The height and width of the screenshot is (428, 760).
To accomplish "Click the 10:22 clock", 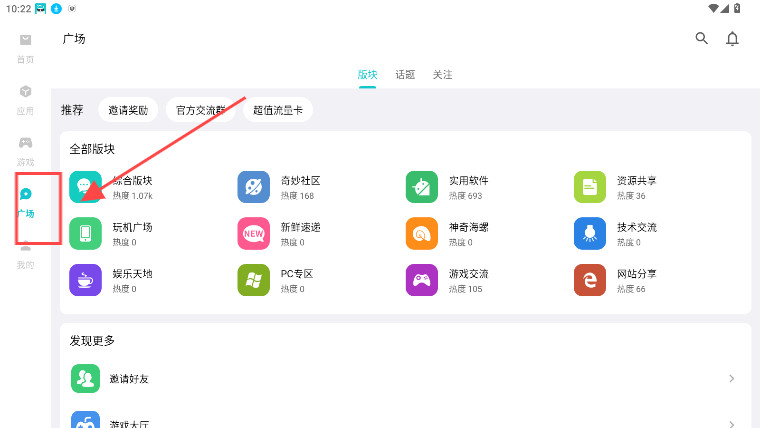I will pyautogui.click(x=18, y=9).
